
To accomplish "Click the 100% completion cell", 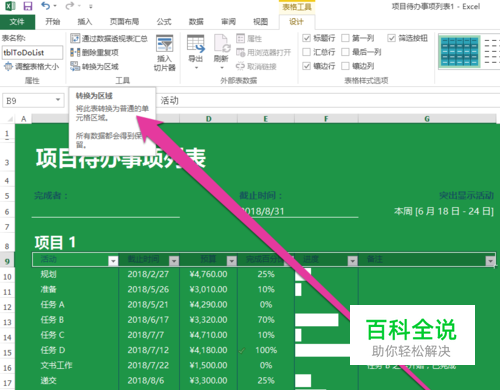I will [x=266, y=350].
